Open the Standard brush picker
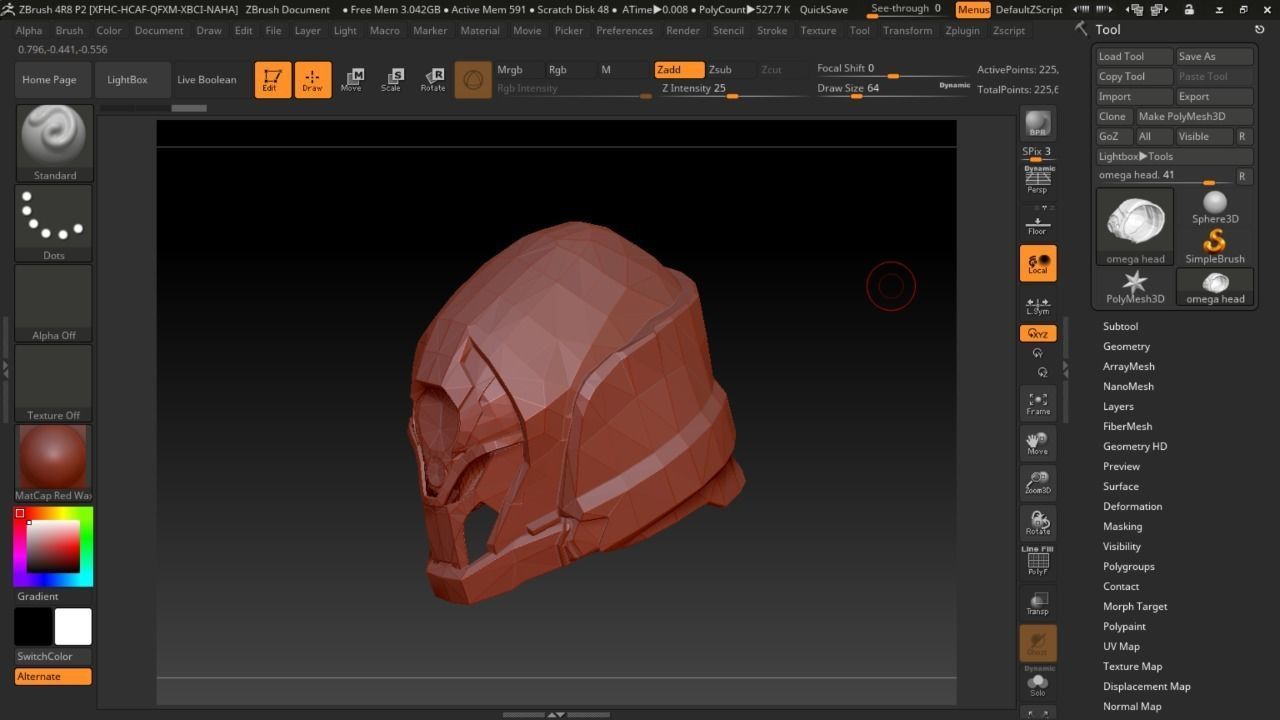 (54, 143)
